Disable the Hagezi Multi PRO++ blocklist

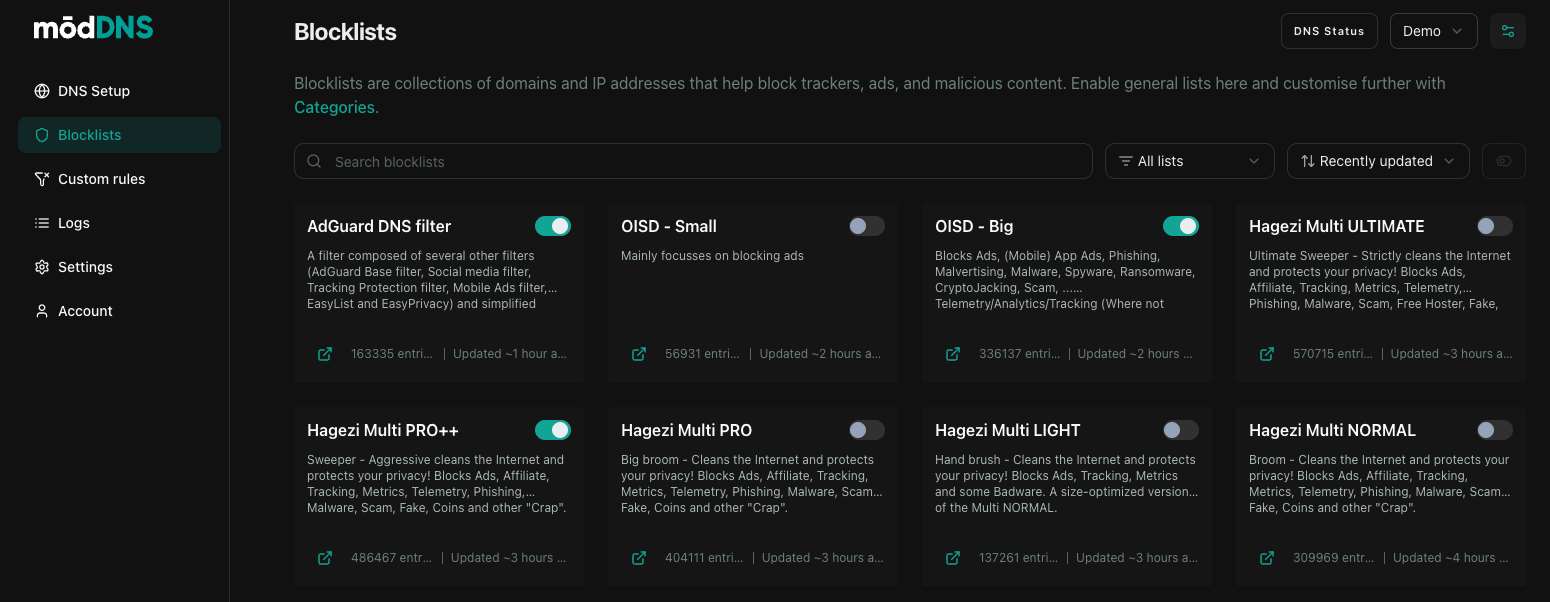[x=553, y=430]
